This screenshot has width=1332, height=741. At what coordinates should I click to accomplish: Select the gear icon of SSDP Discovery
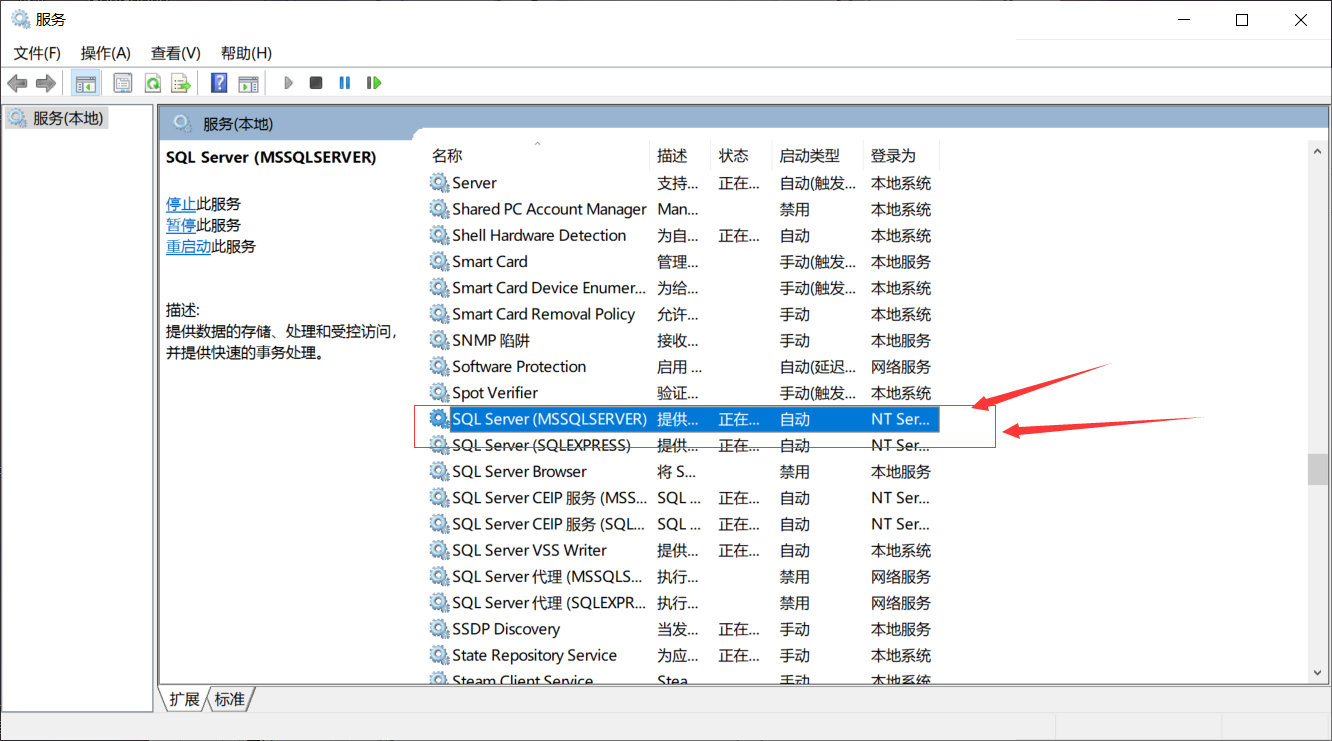point(439,629)
